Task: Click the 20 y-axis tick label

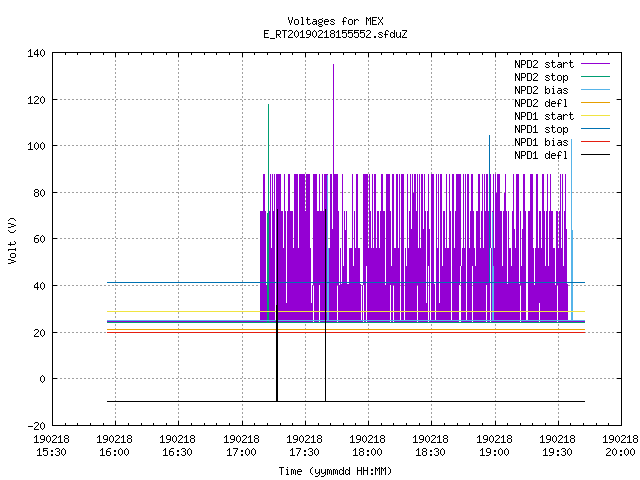Action: (39, 333)
